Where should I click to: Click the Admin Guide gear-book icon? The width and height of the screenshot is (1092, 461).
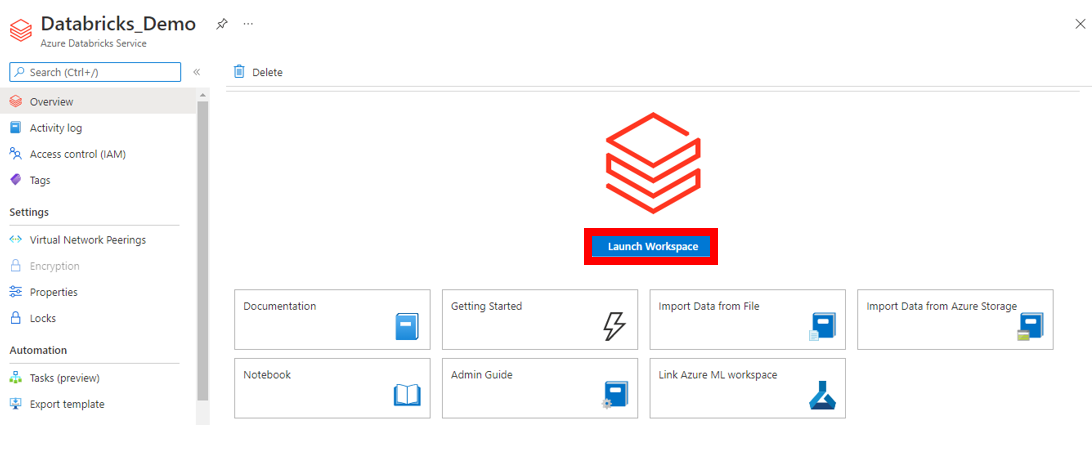pos(615,395)
